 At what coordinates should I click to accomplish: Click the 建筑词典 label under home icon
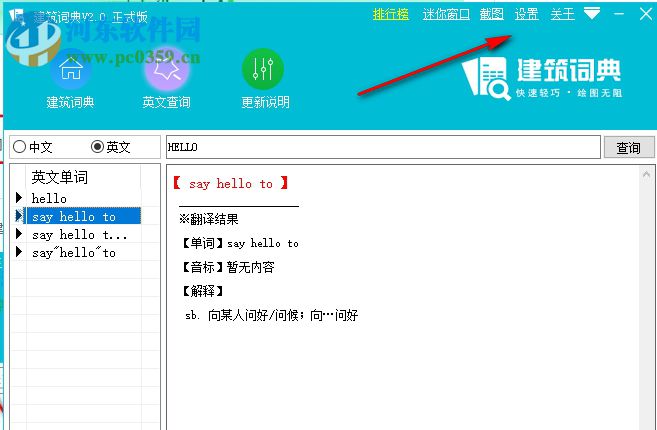(70, 102)
